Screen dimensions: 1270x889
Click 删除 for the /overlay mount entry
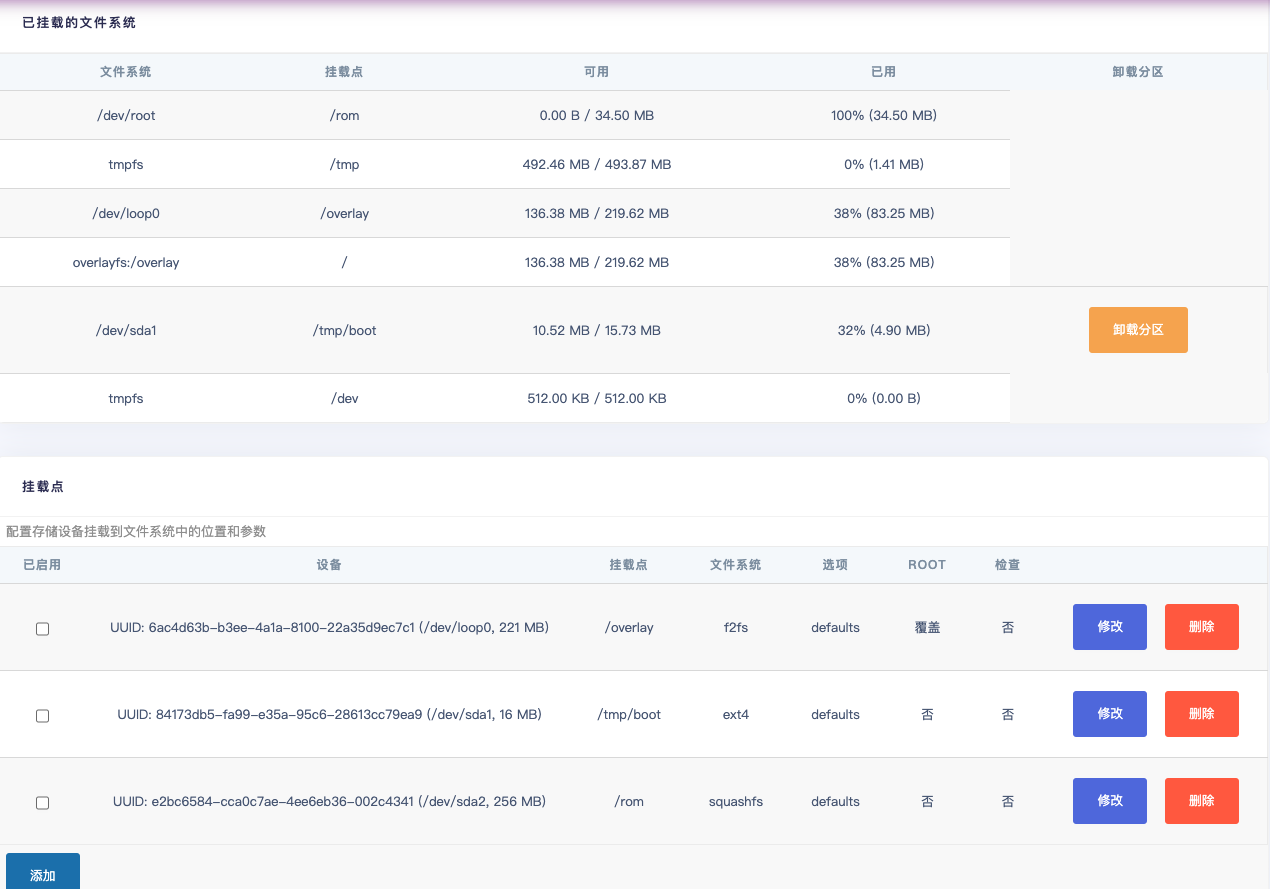[1201, 627]
